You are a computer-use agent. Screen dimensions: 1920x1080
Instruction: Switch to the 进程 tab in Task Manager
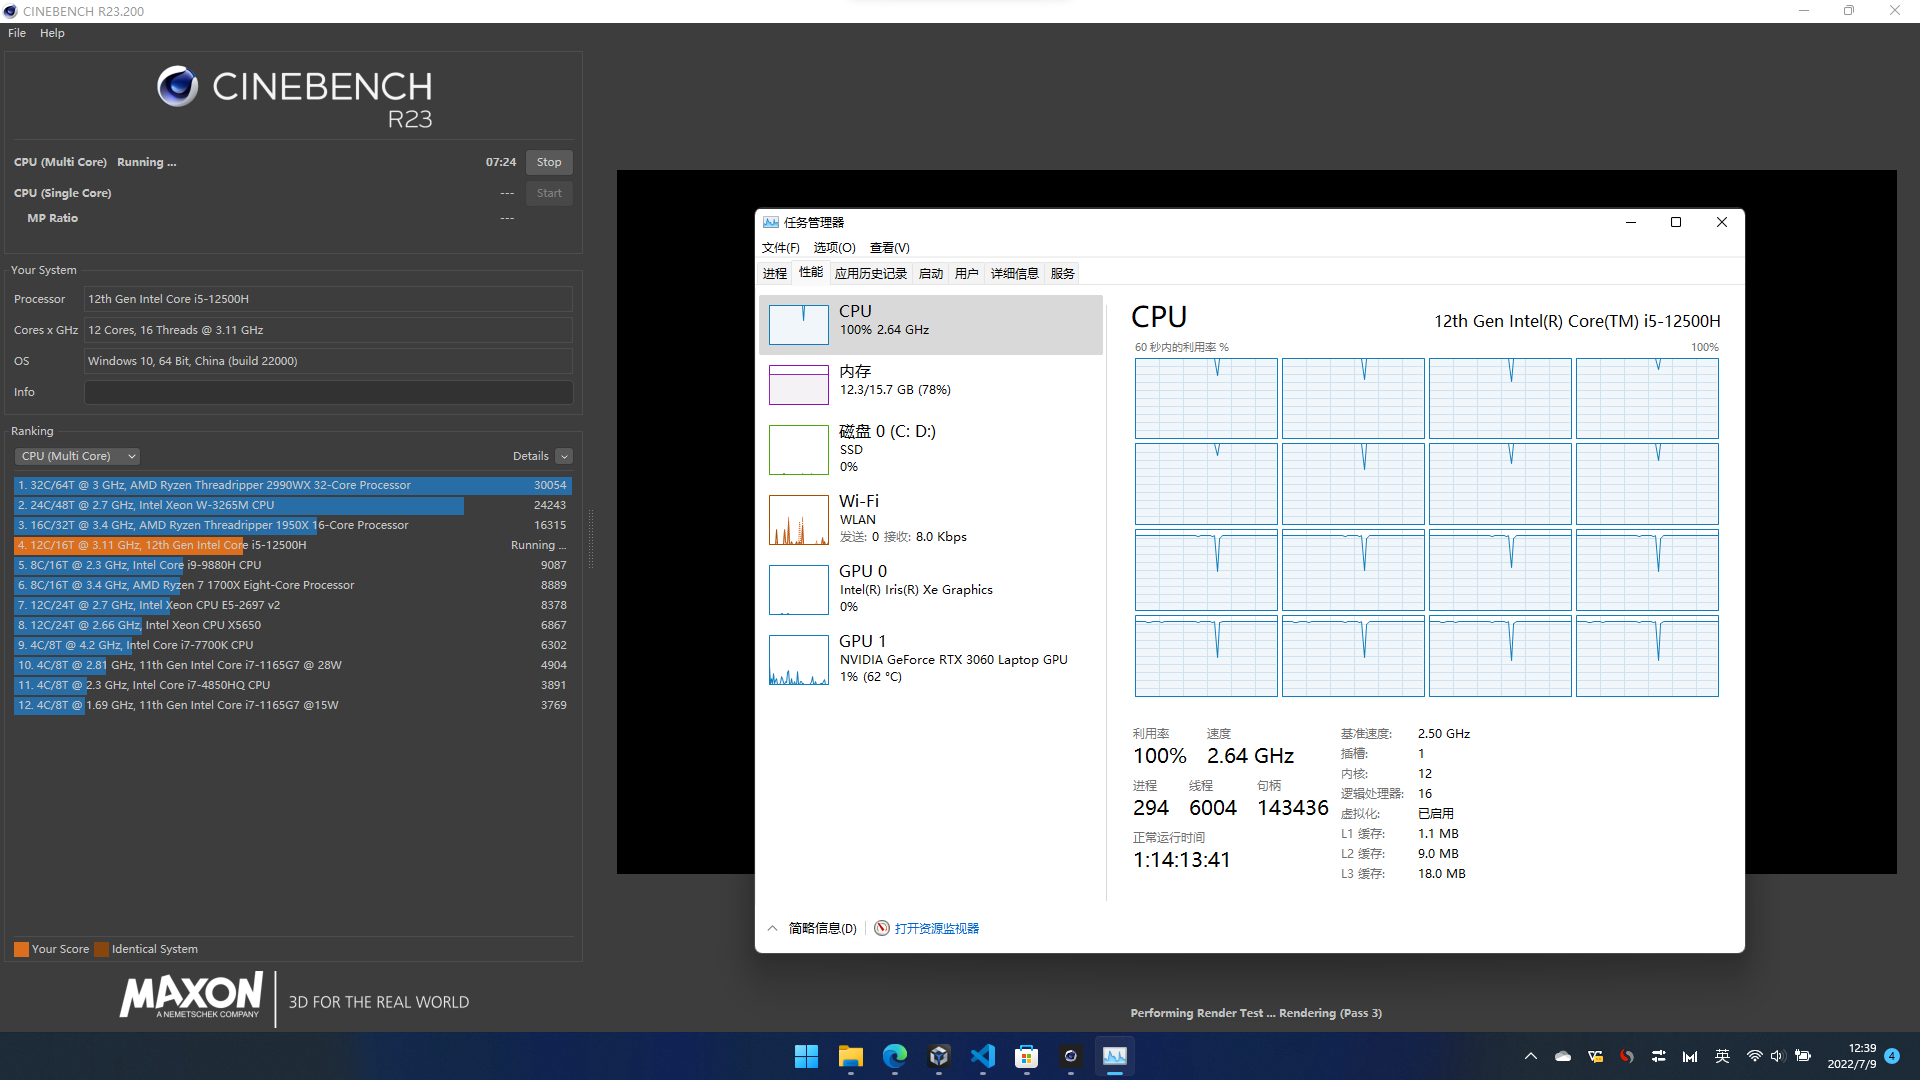[x=774, y=273]
